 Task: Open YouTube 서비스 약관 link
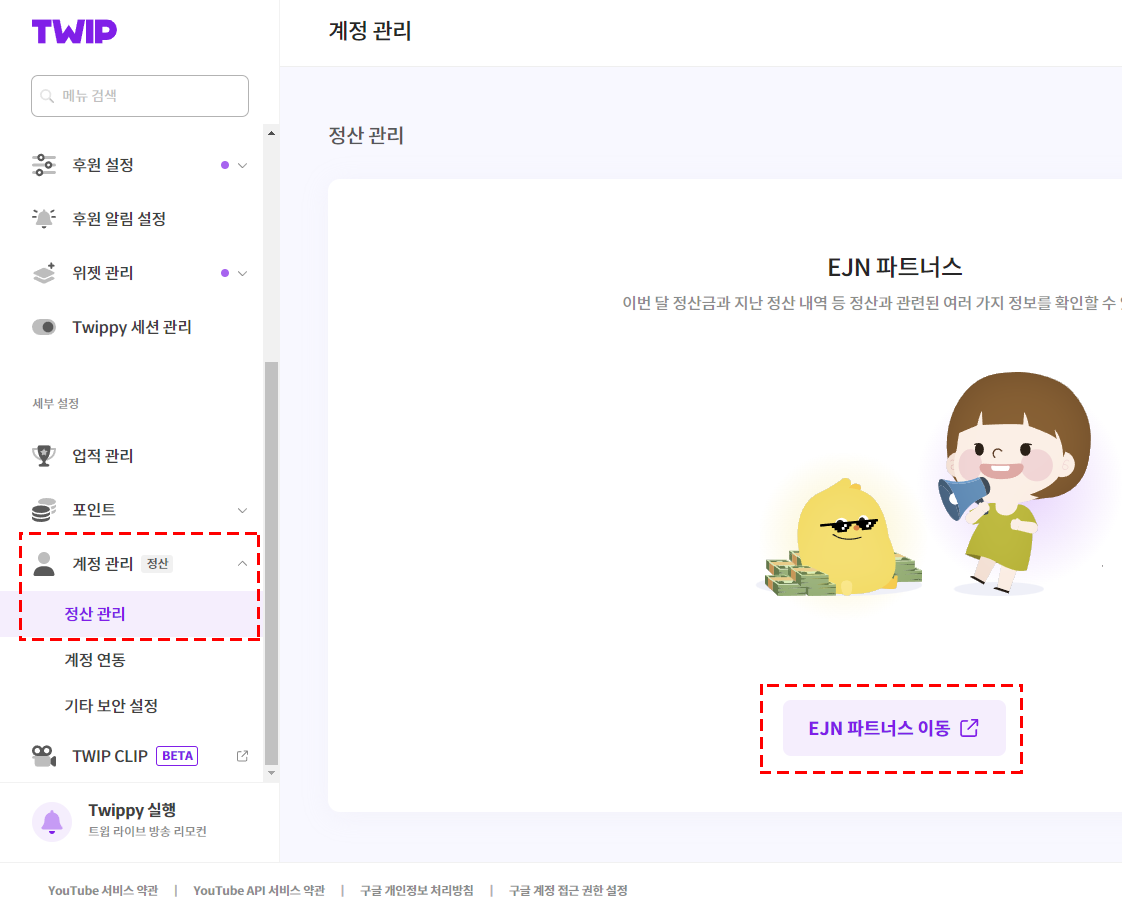coord(103,890)
